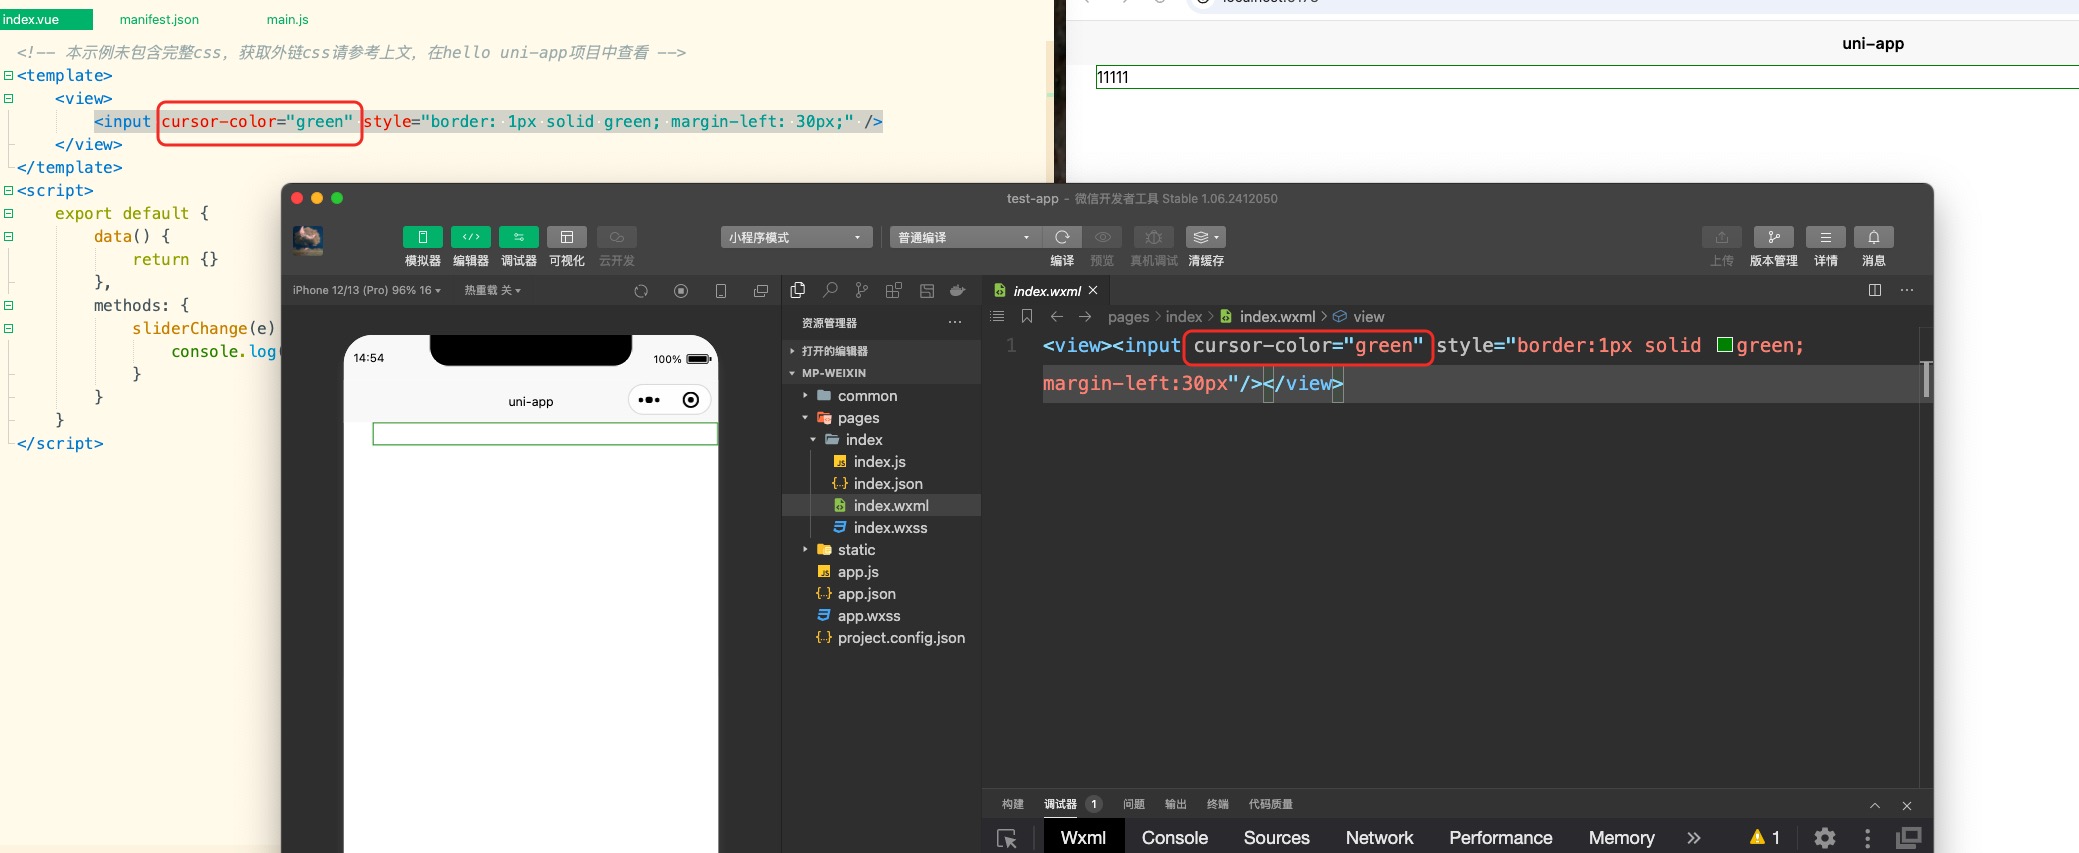Click the 真机调试 remote debug icon
This screenshot has width=2079, height=853.
pyautogui.click(x=1153, y=237)
